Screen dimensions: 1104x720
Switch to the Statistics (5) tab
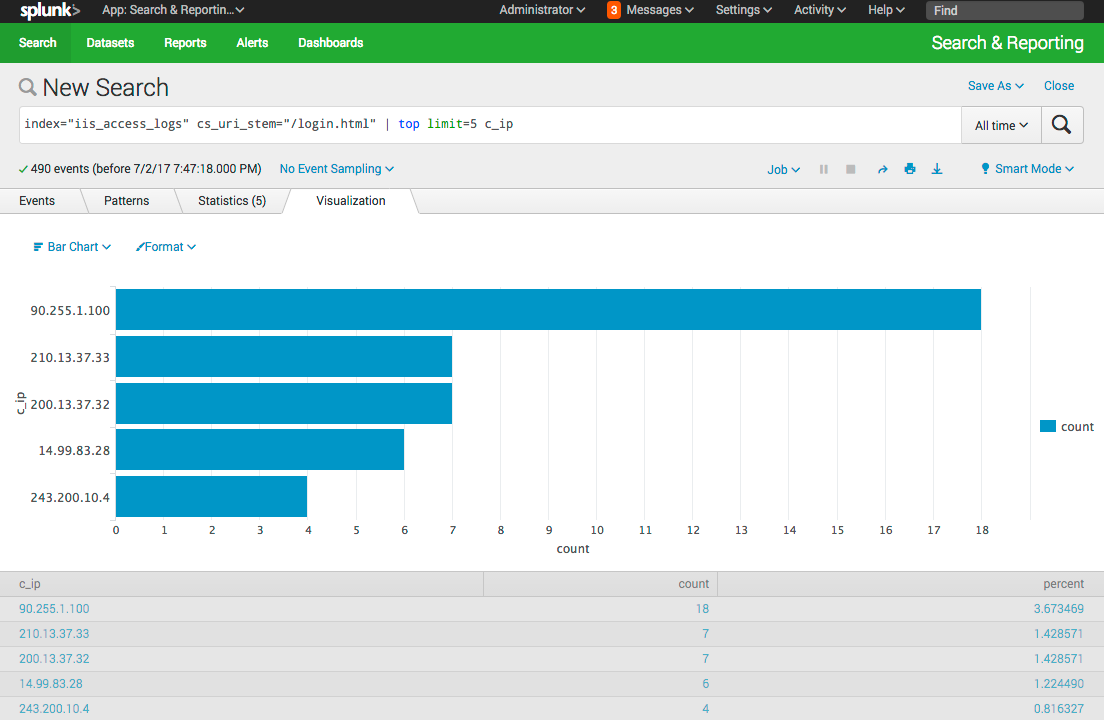point(232,201)
